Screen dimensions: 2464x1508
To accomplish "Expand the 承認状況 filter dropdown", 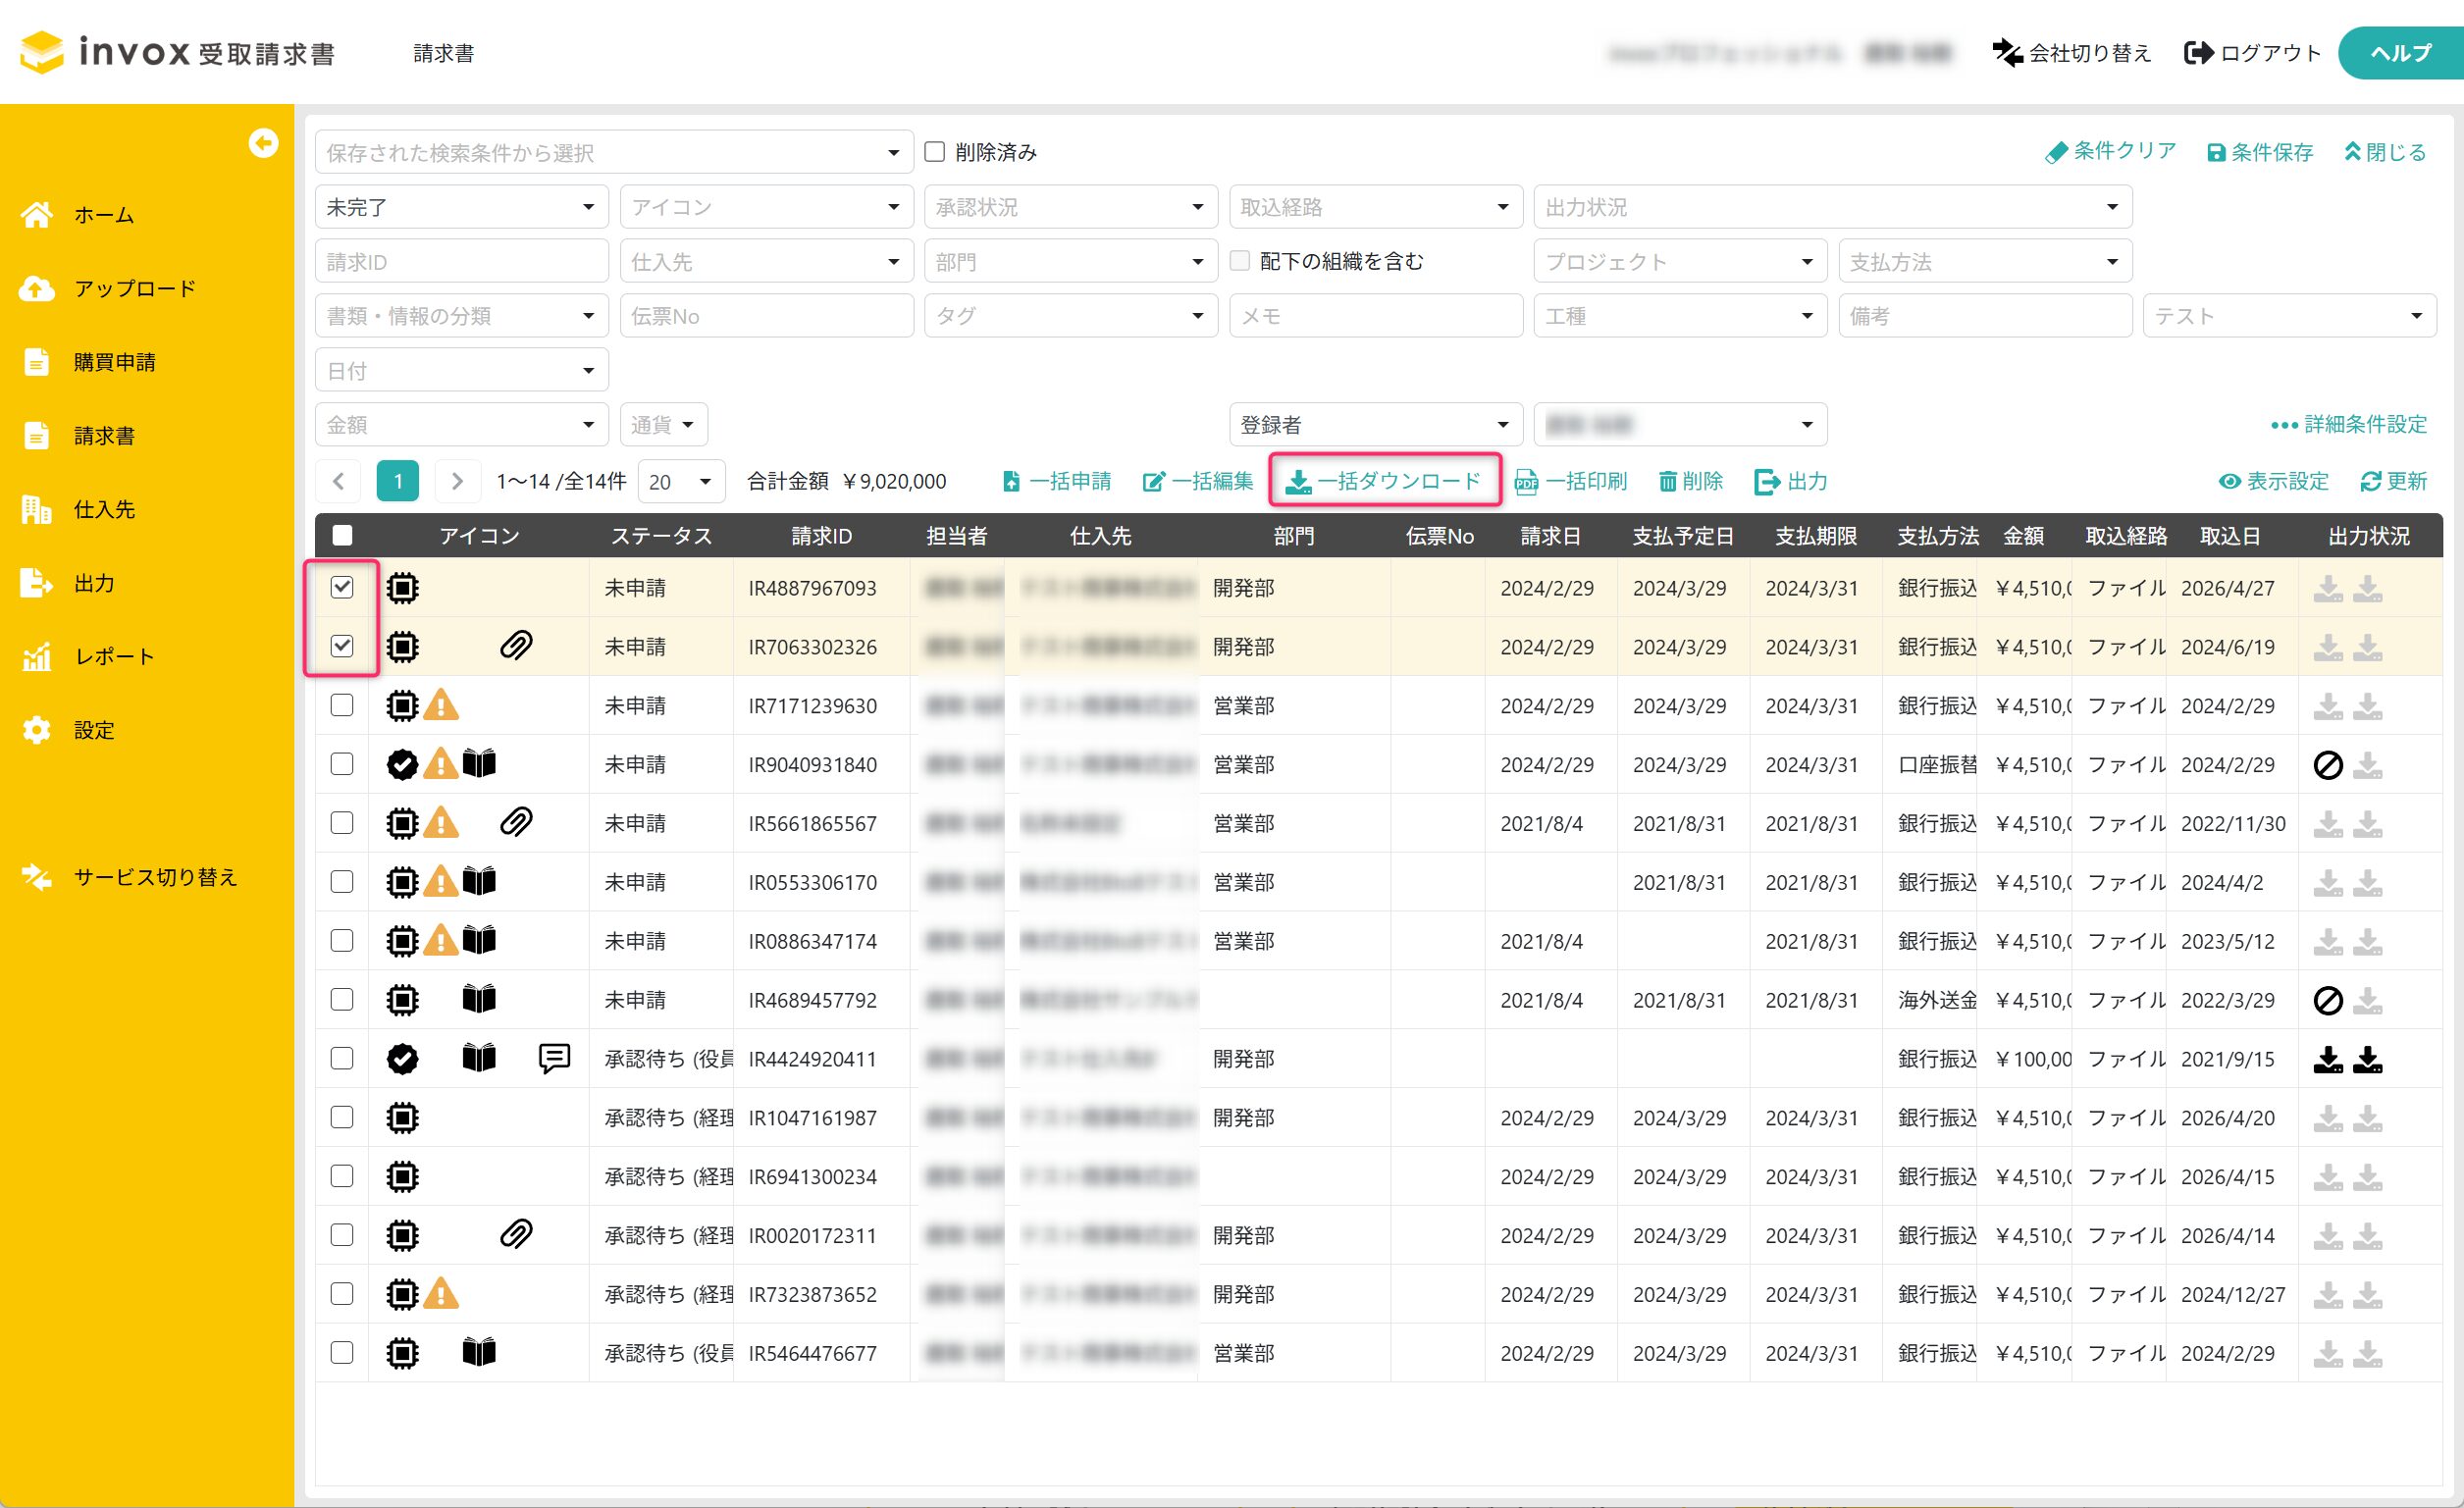I will point(1070,207).
